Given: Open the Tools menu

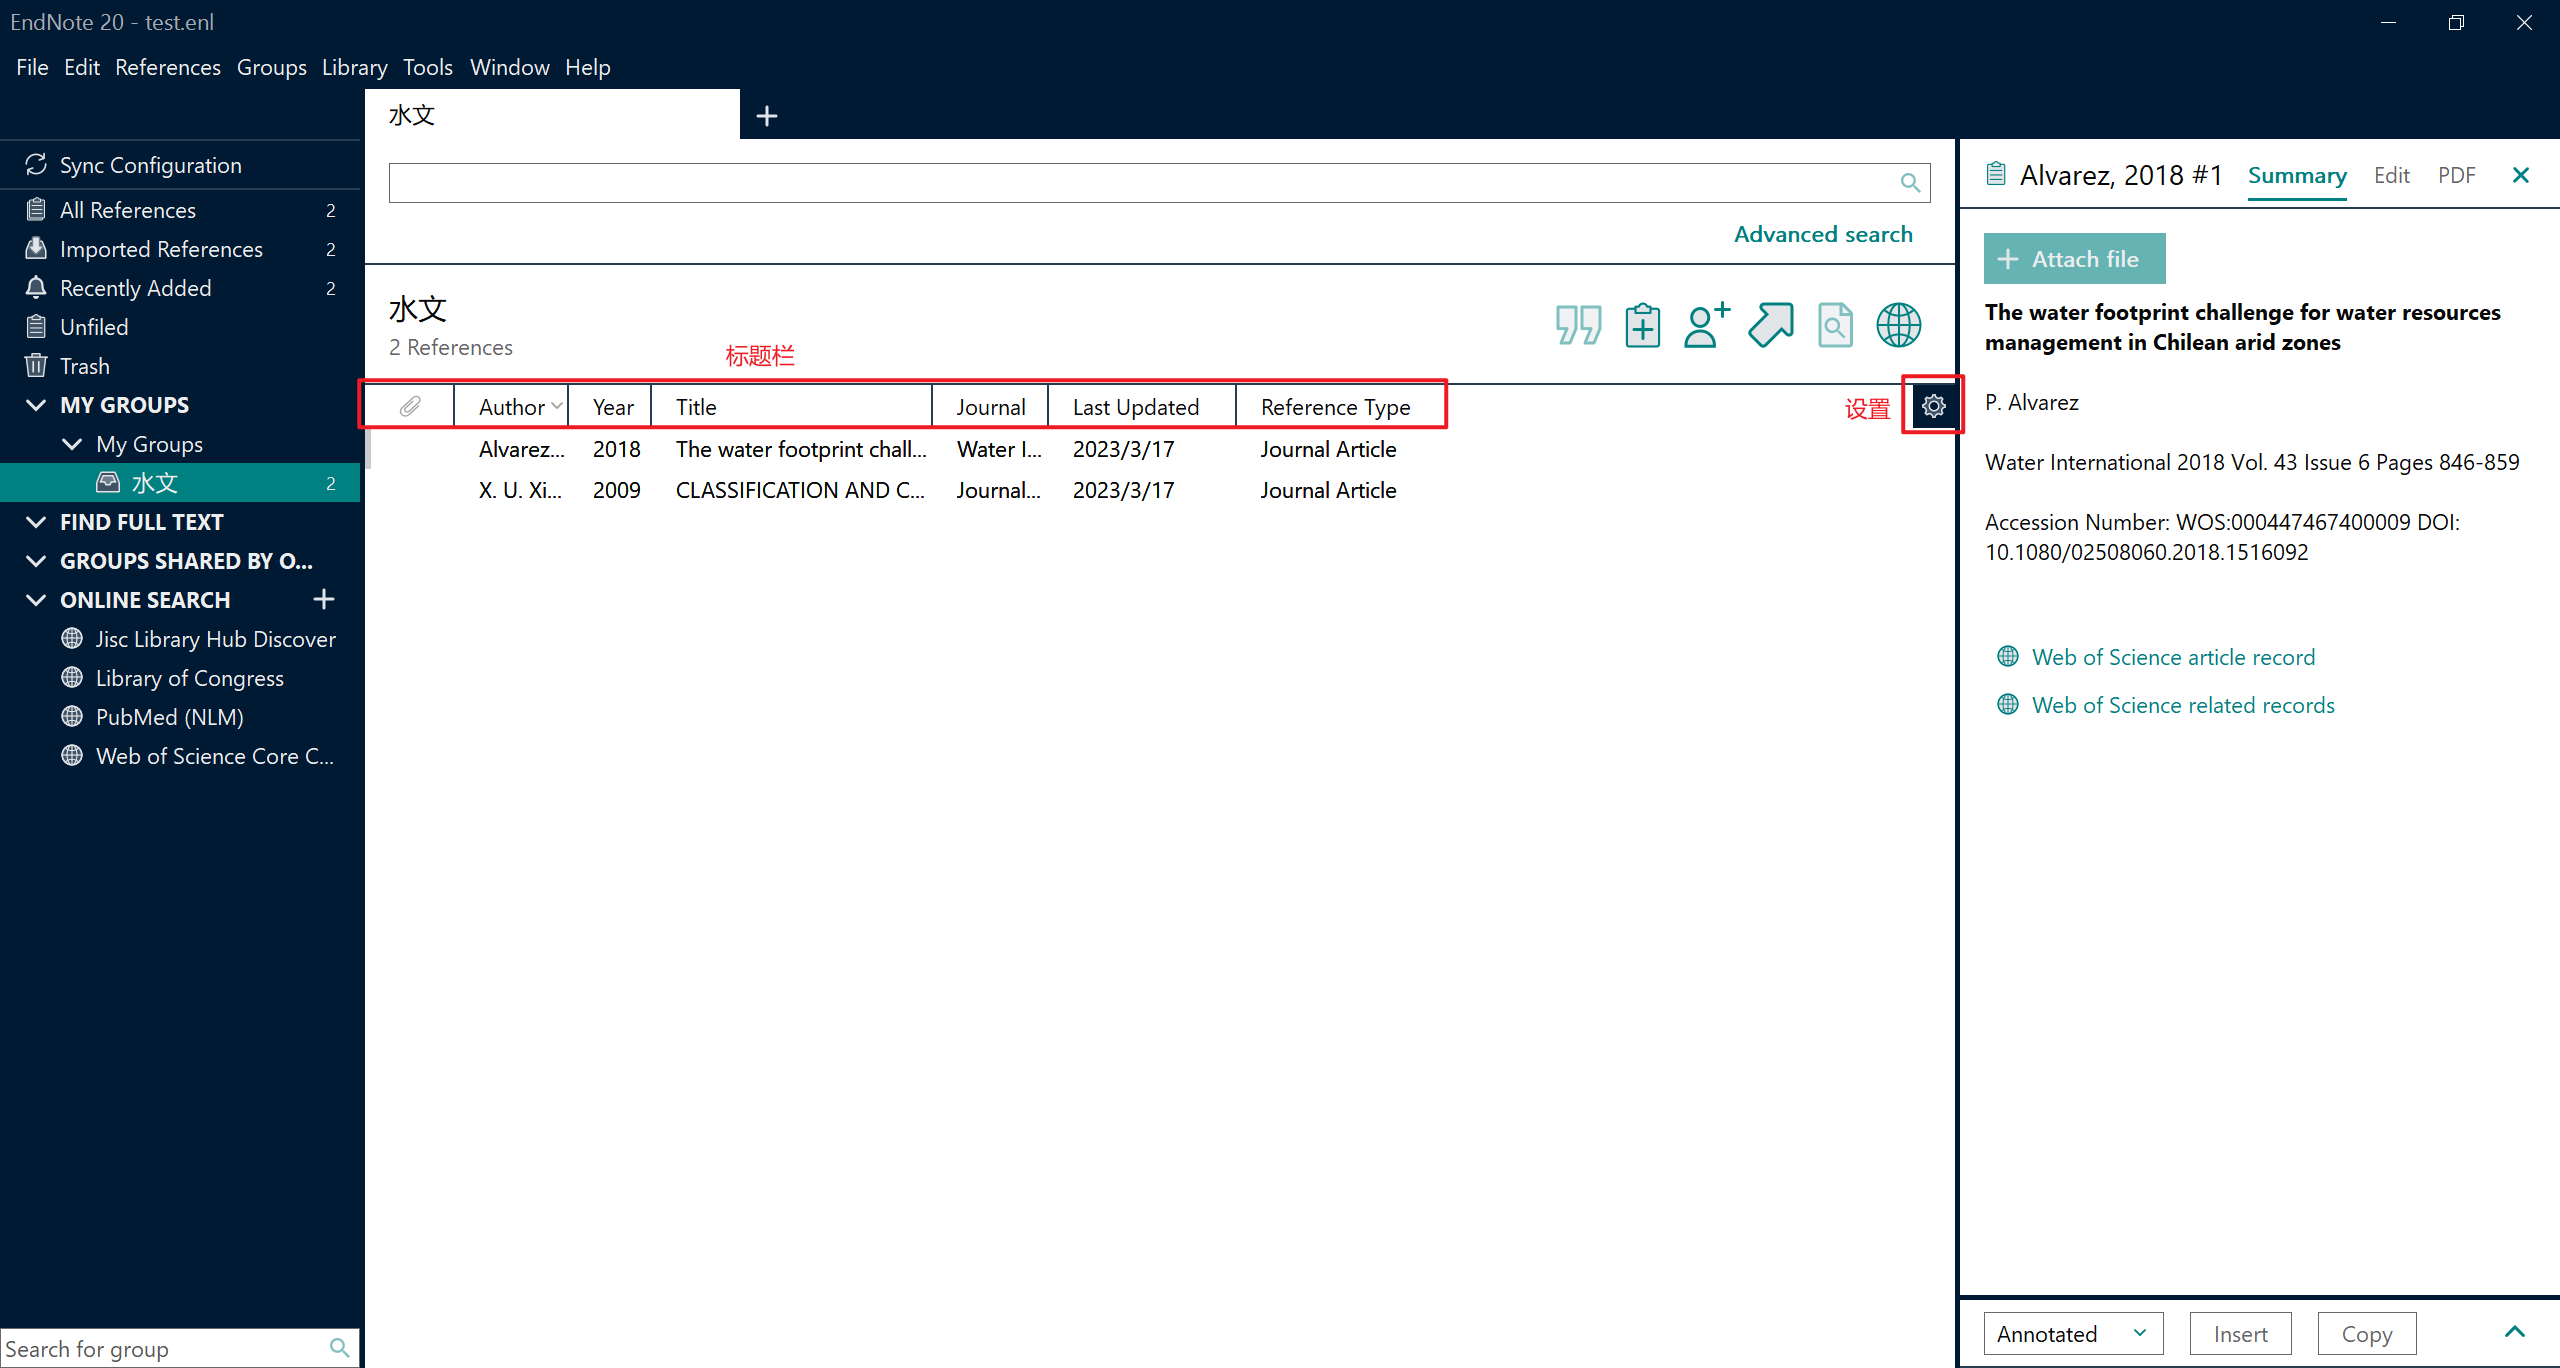Looking at the screenshot, I should (427, 67).
